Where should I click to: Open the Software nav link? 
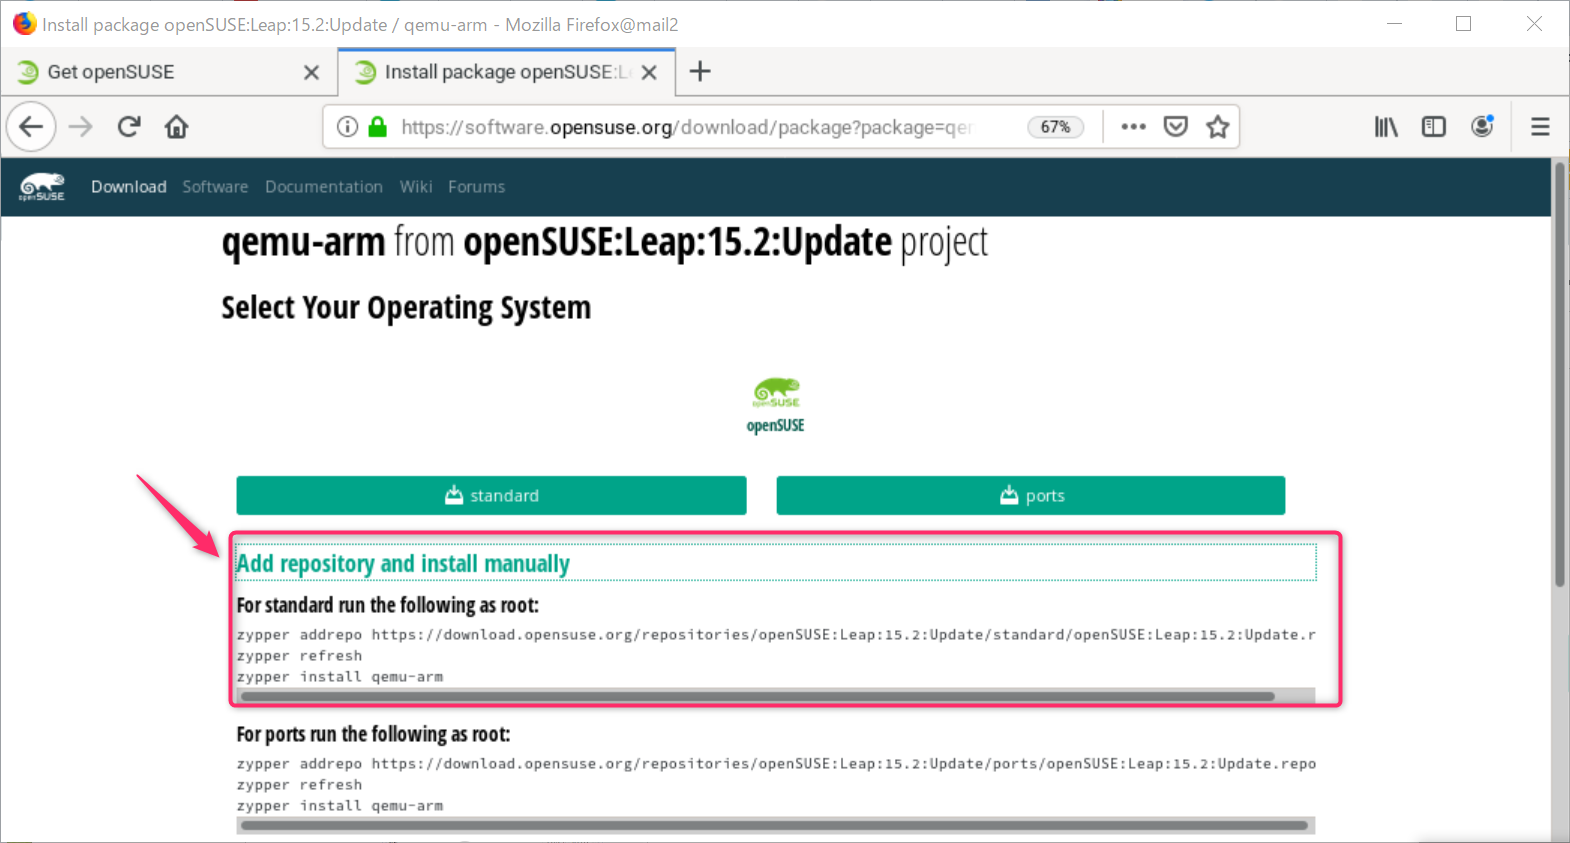tap(215, 187)
